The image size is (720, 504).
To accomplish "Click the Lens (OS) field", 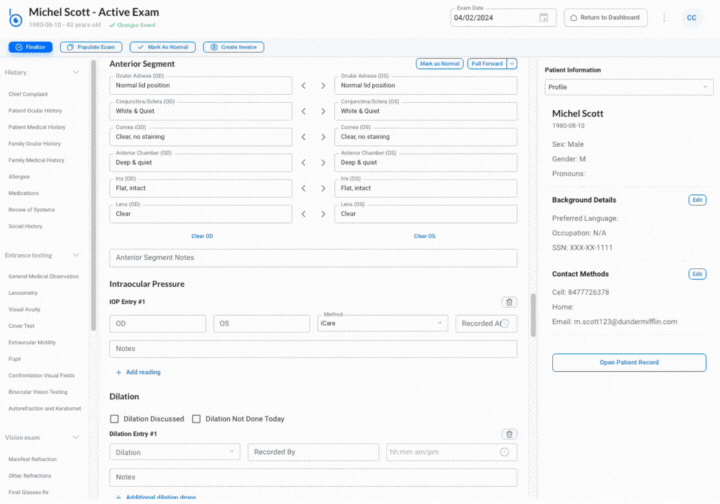I will (x=426, y=214).
